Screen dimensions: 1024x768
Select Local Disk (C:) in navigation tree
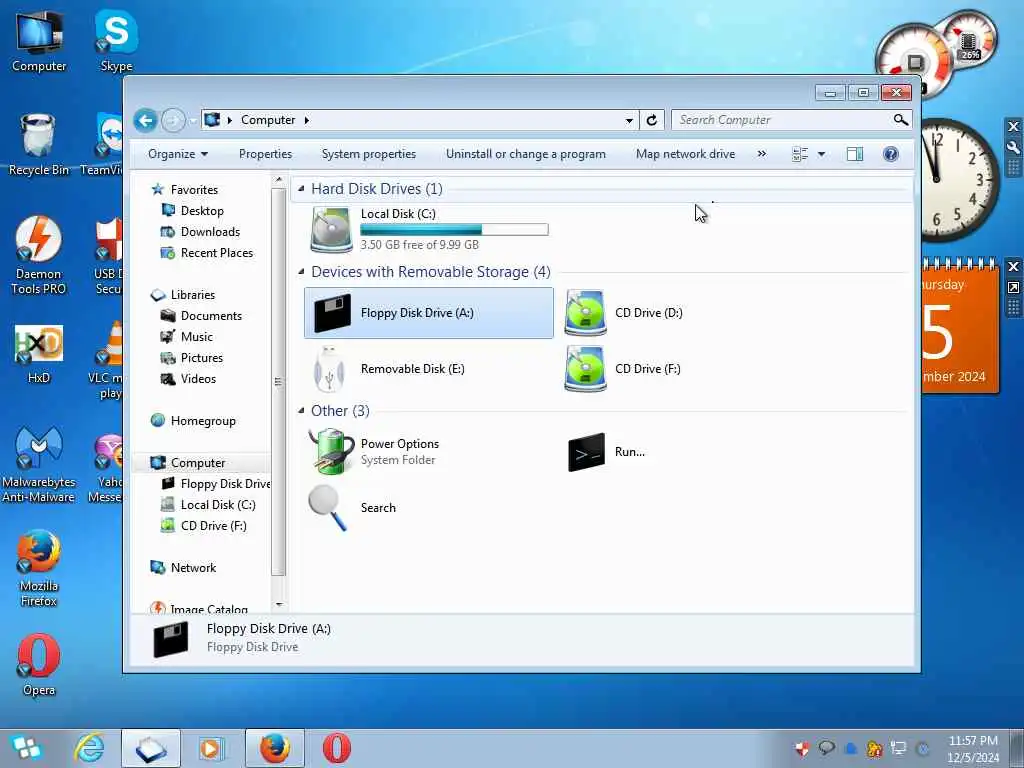(218, 505)
